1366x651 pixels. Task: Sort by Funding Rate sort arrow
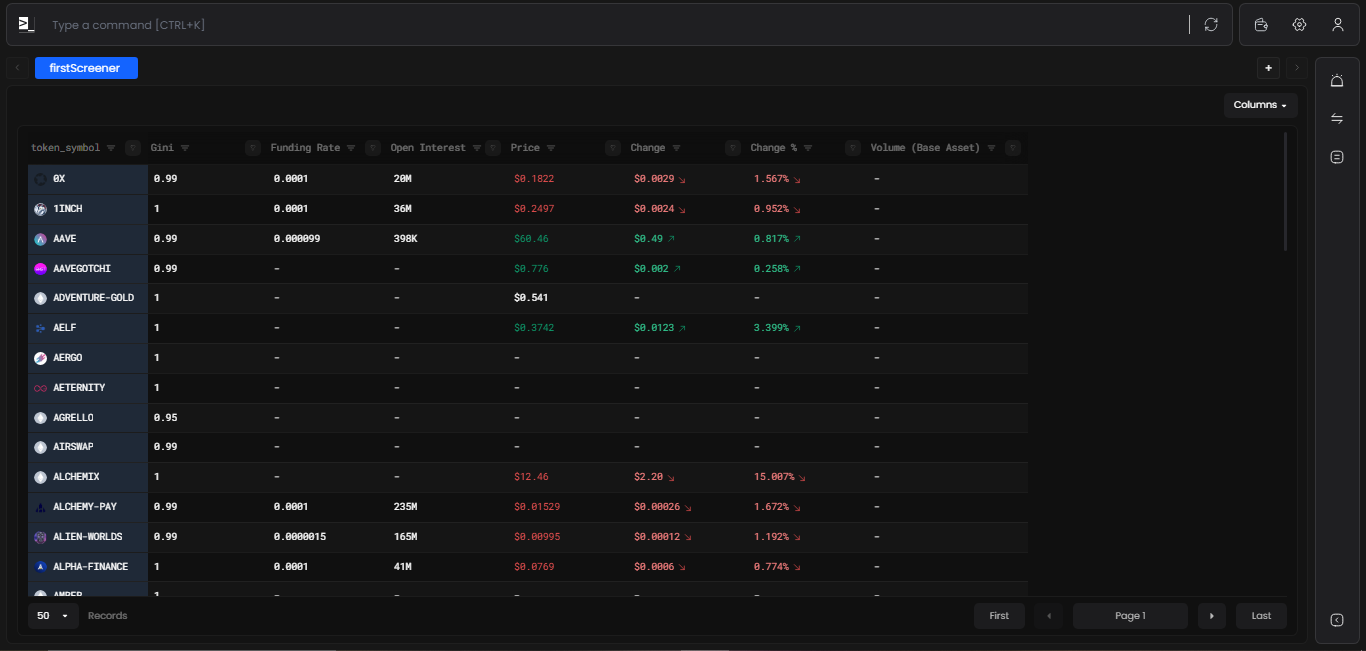click(x=351, y=148)
